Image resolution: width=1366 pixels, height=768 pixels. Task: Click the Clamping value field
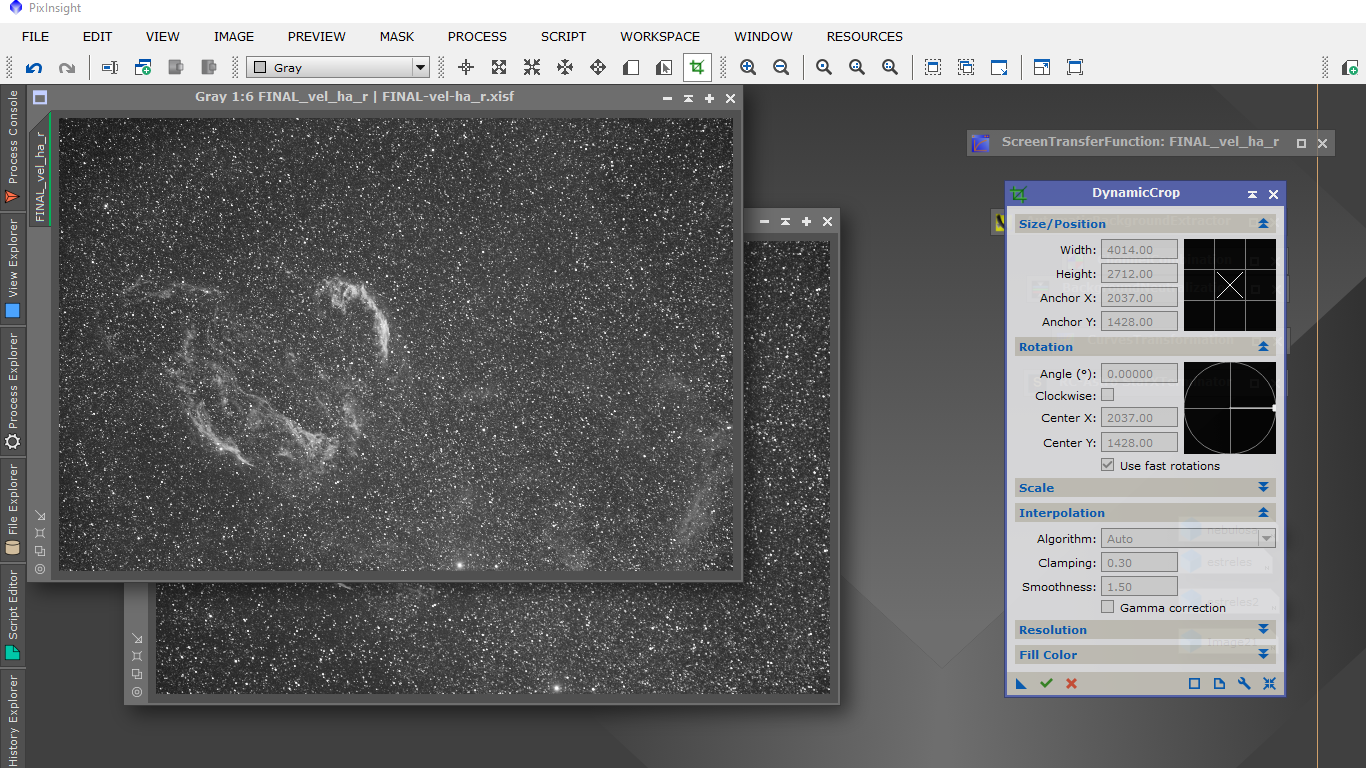(1139, 563)
